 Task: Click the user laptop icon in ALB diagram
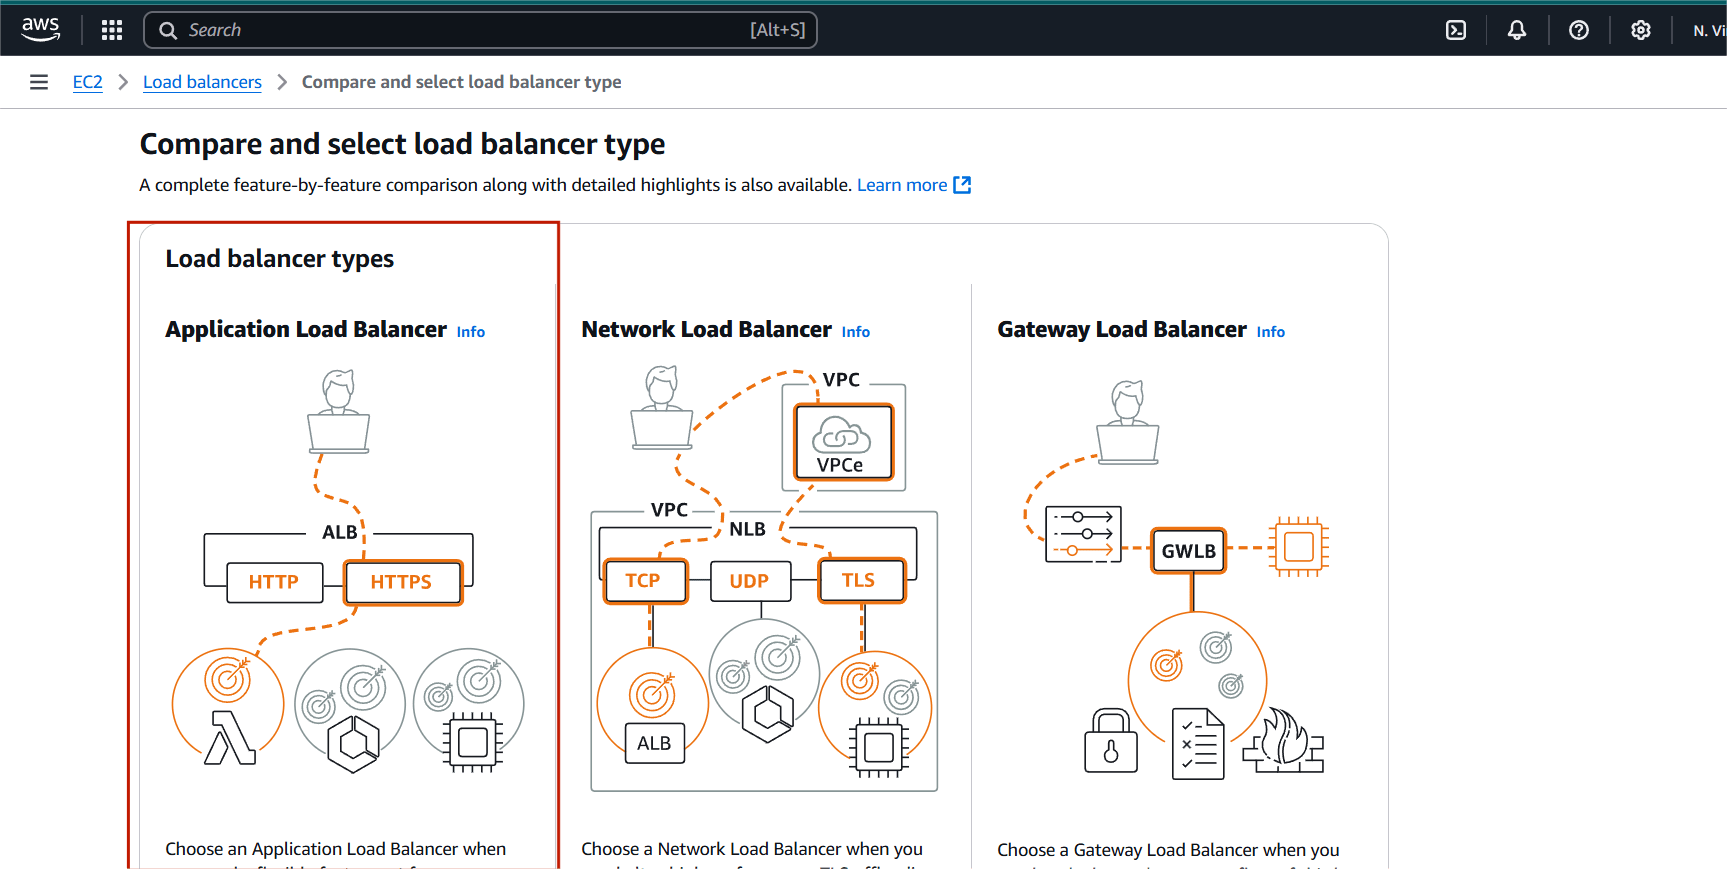(x=339, y=412)
